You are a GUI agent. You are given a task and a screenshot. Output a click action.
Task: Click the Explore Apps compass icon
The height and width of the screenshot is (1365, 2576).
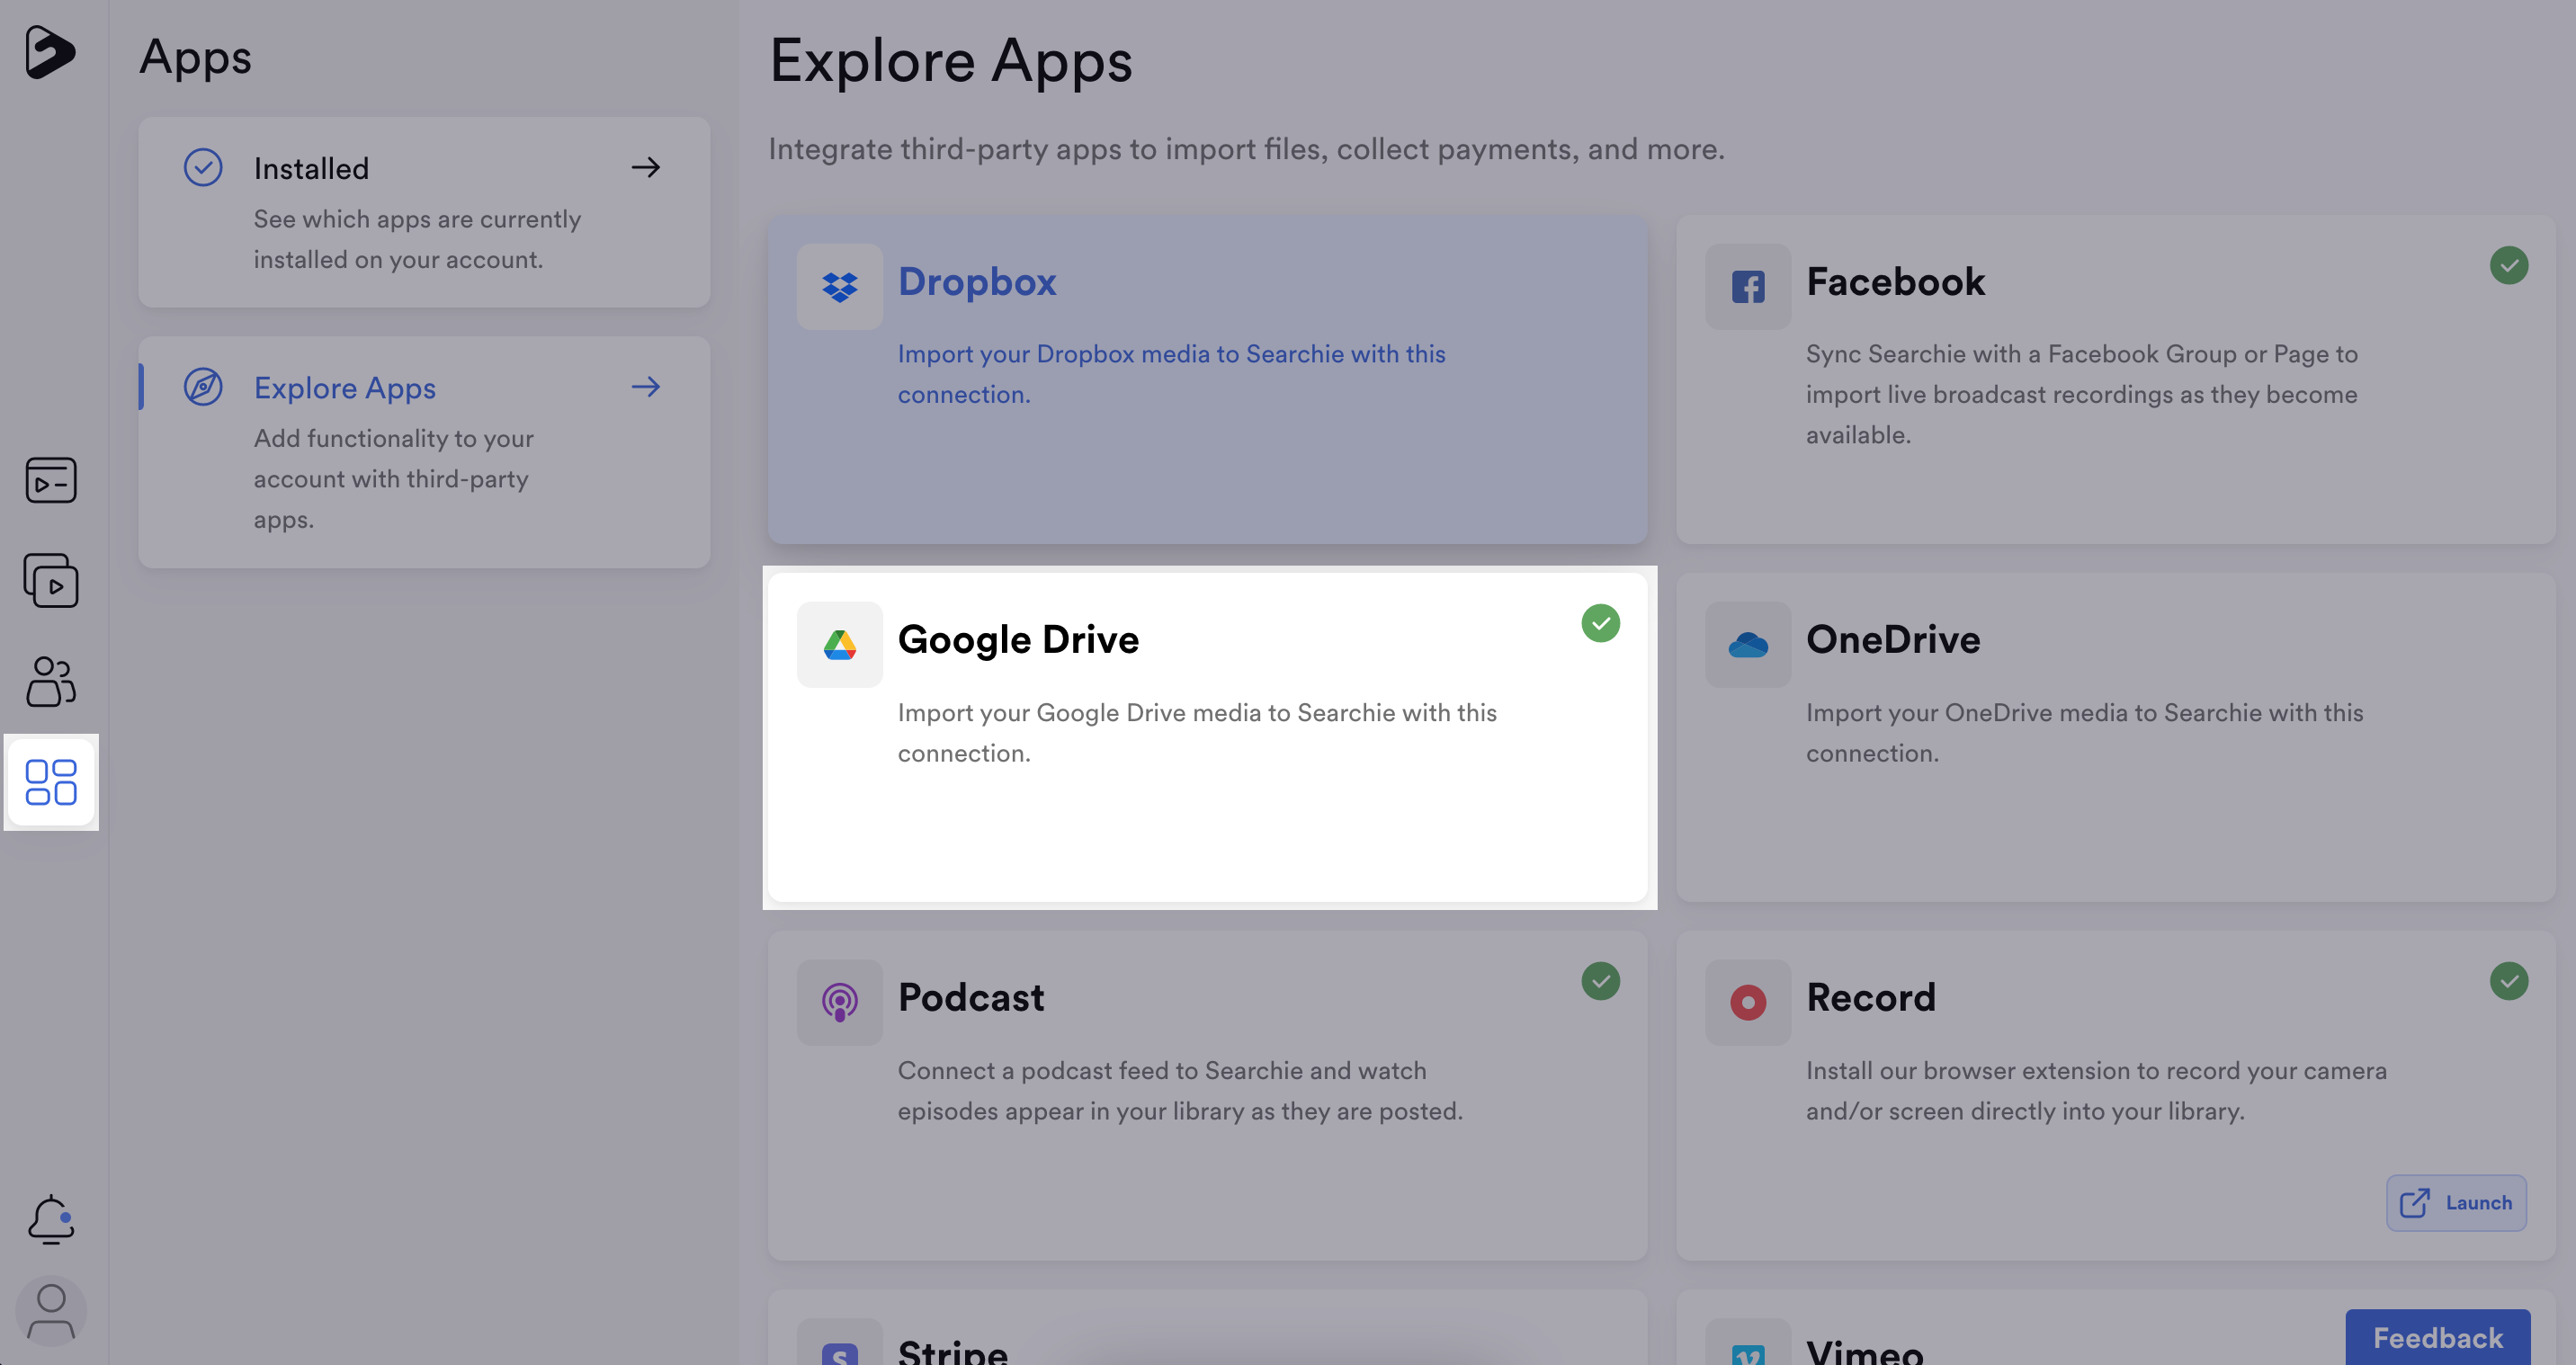click(x=203, y=387)
